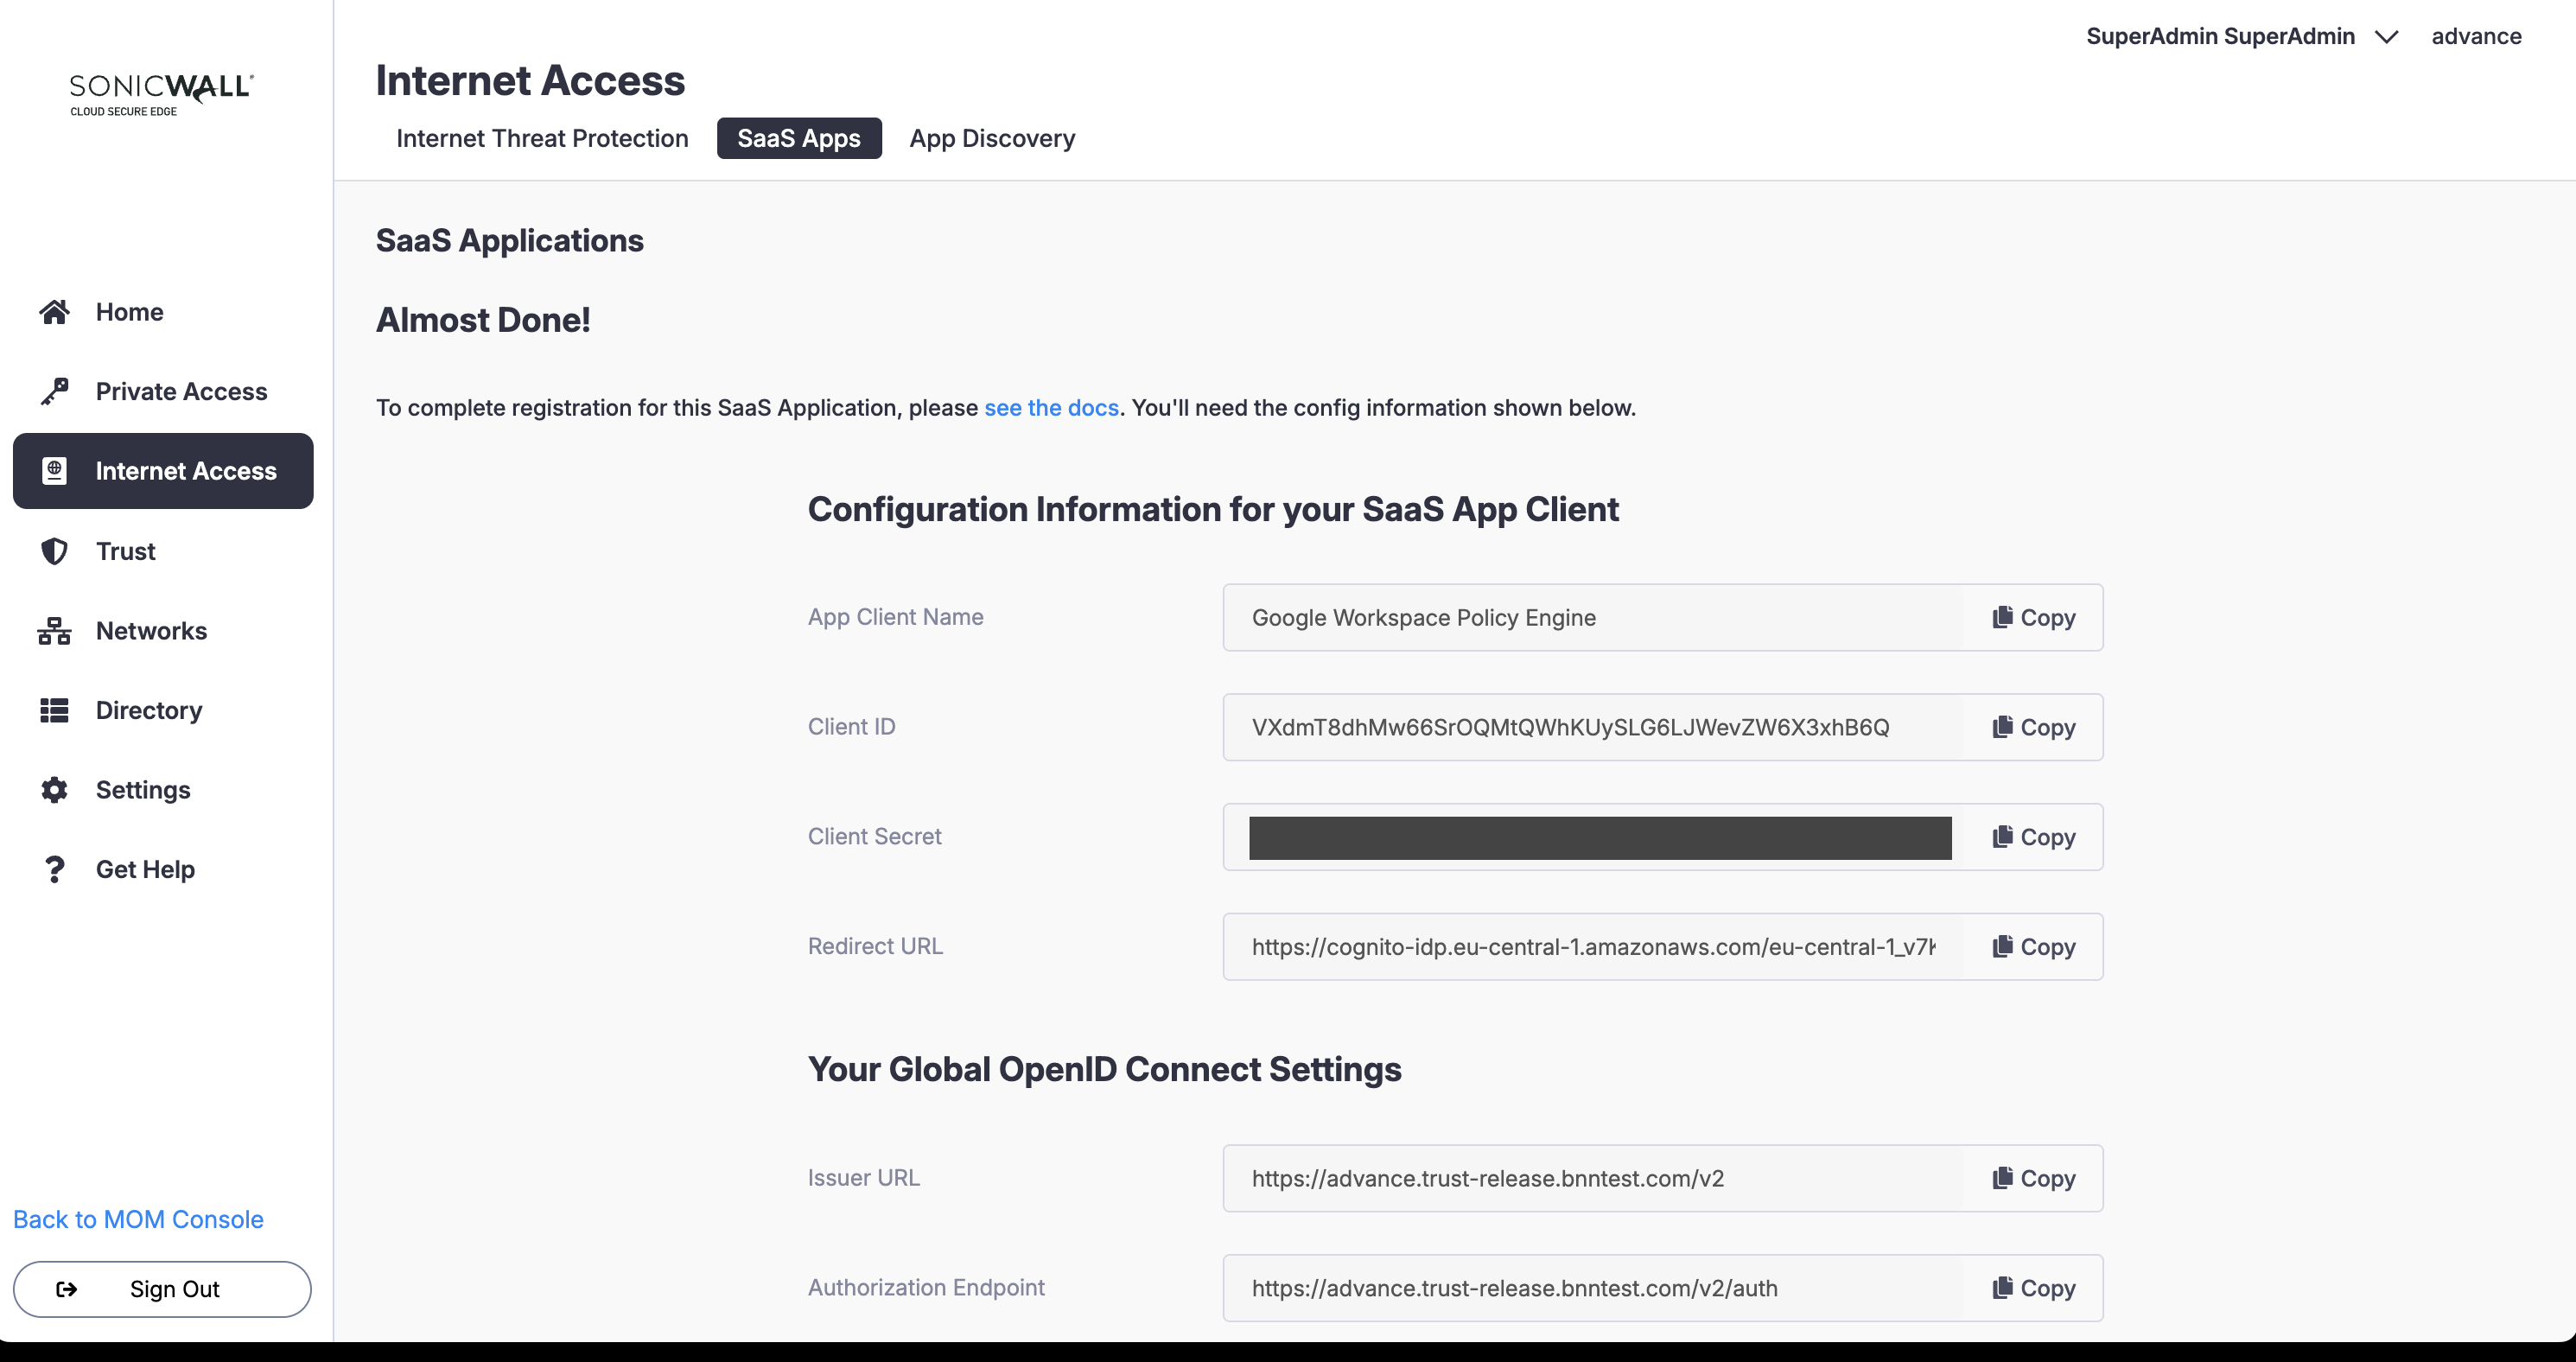Click the Sign Out arrow icon
The height and width of the screenshot is (1362, 2576).
[x=66, y=1289]
